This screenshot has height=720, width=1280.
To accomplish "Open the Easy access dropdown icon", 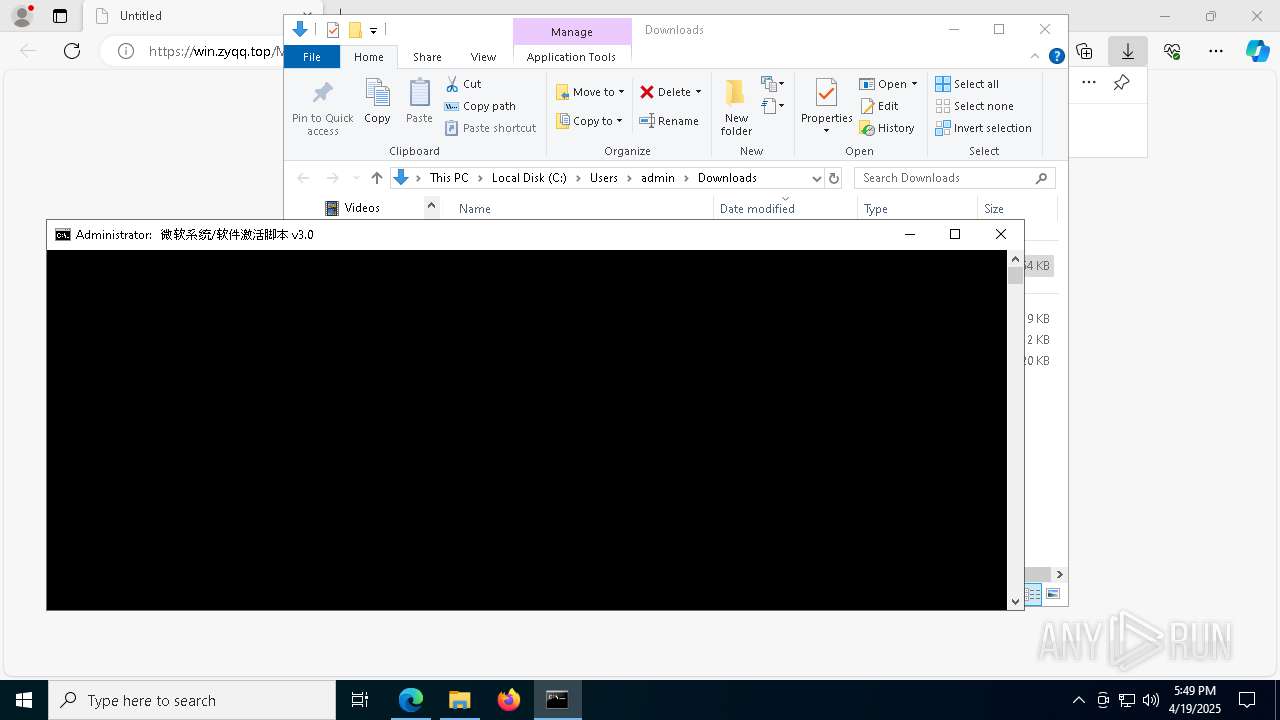I will (772, 106).
